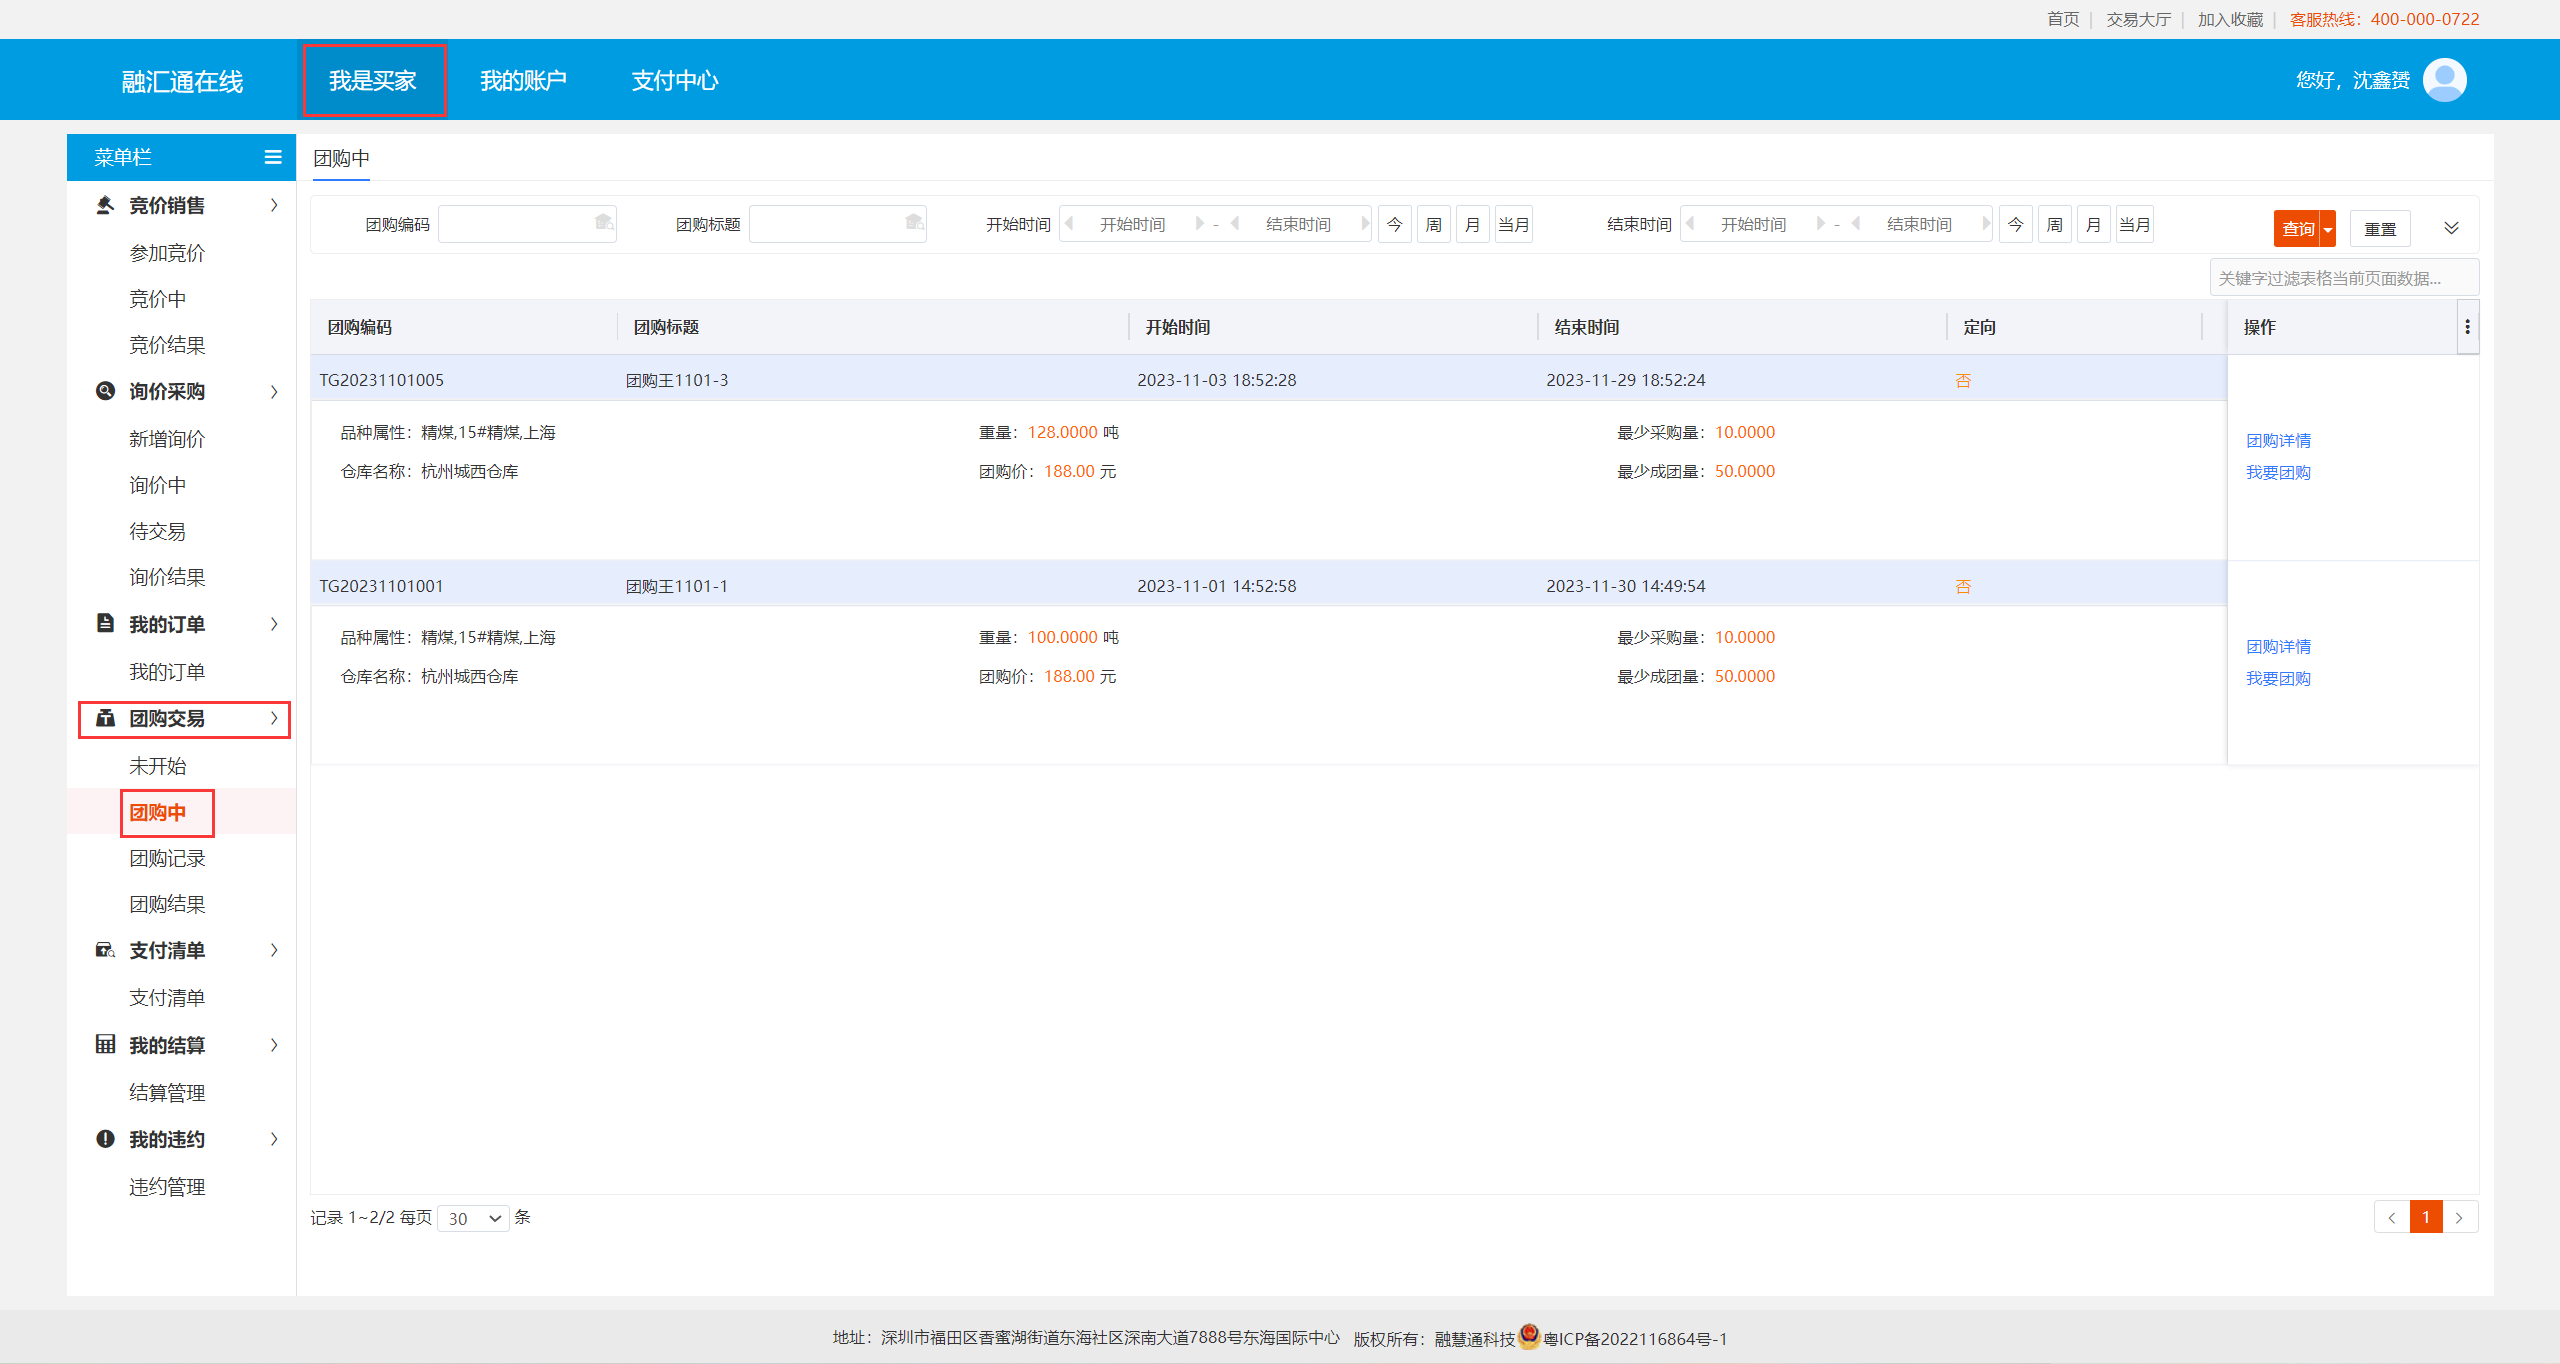Open the 竞价中 sidebar item

tap(157, 299)
